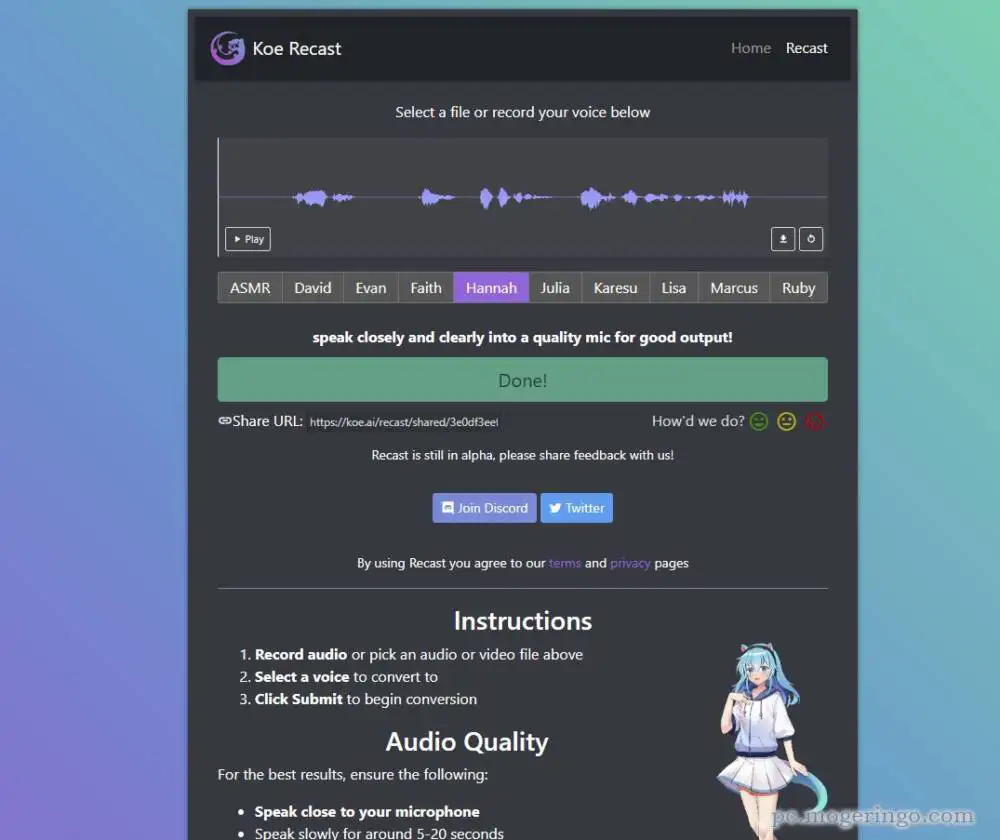Click inside the audio waveform display
The width and height of the screenshot is (1000, 840).
coord(522,198)
